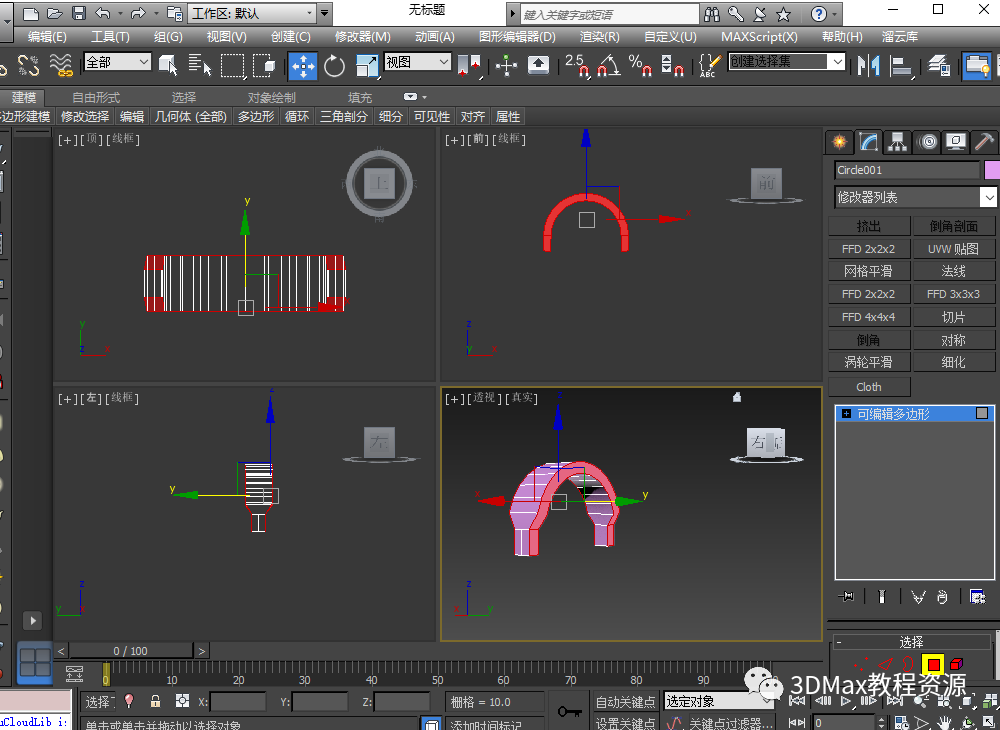Switch to the 自由形式 ribbon tab
This screenshot has width=1000, height=730.
(x=96, y=97)
